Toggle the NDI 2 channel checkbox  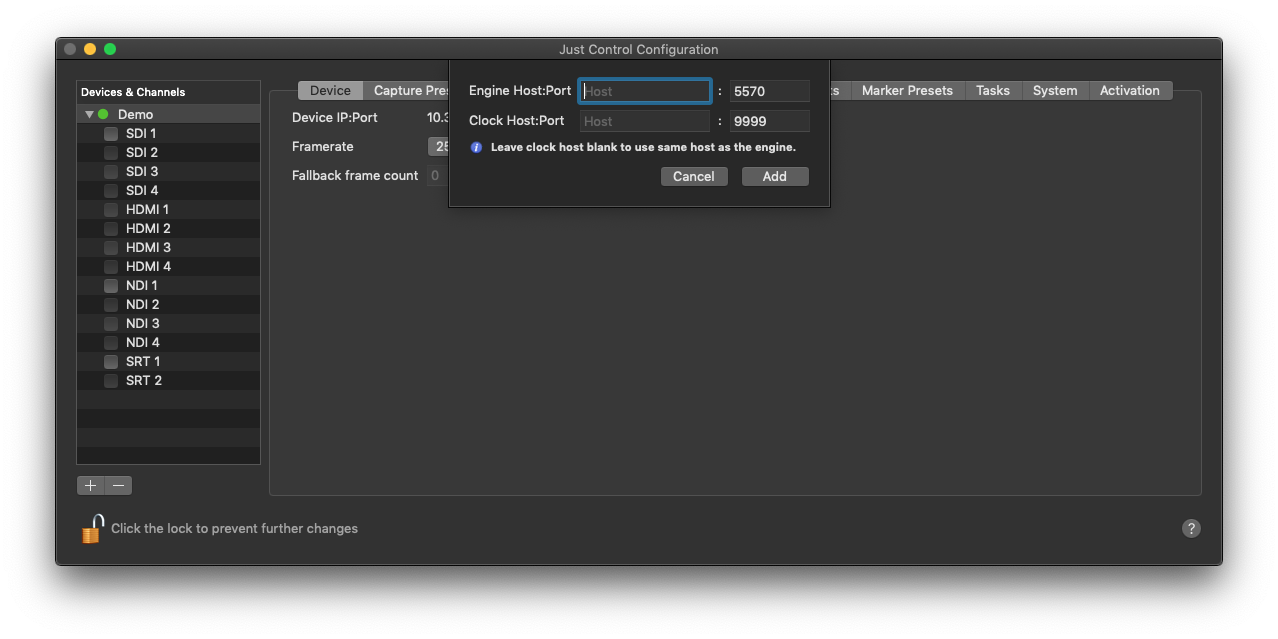point(111,304)
